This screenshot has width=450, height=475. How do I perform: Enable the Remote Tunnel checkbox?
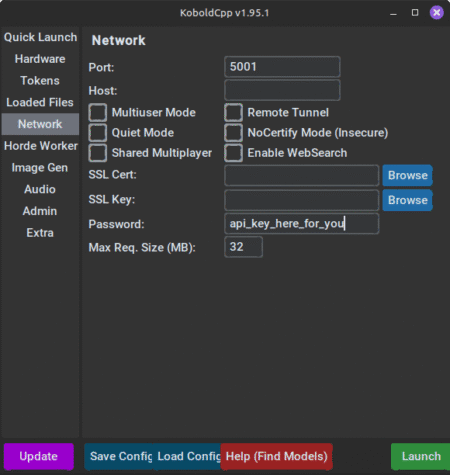(x=233, y=112)
